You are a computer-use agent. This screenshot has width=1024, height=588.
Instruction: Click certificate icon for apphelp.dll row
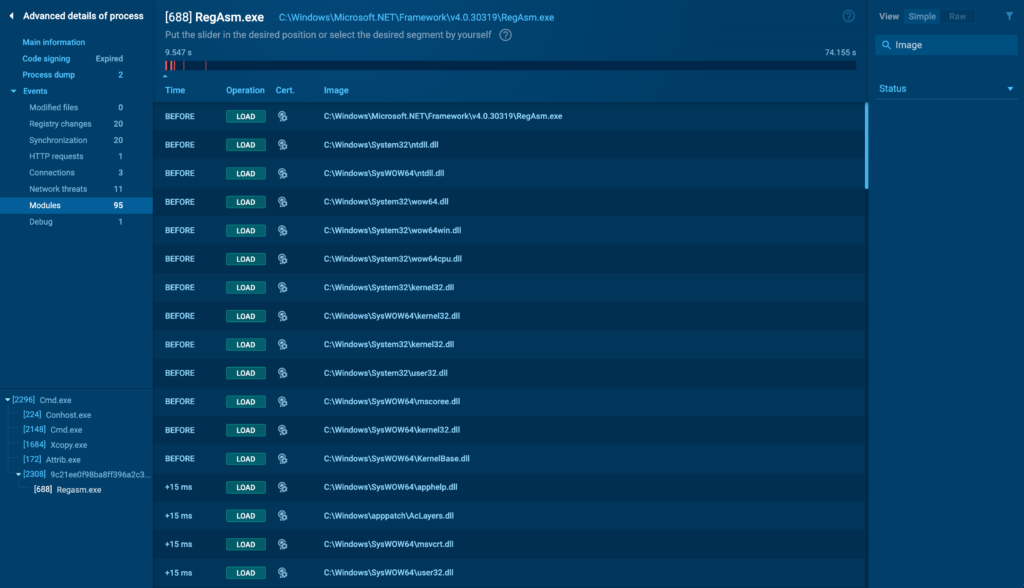click(283, 487)
